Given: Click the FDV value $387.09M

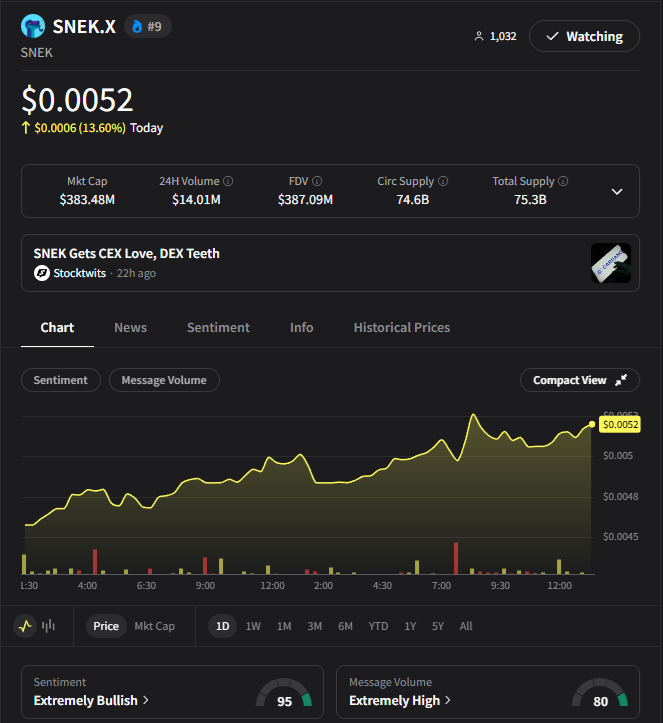Looking at the screenshot, I should [305, 200].
